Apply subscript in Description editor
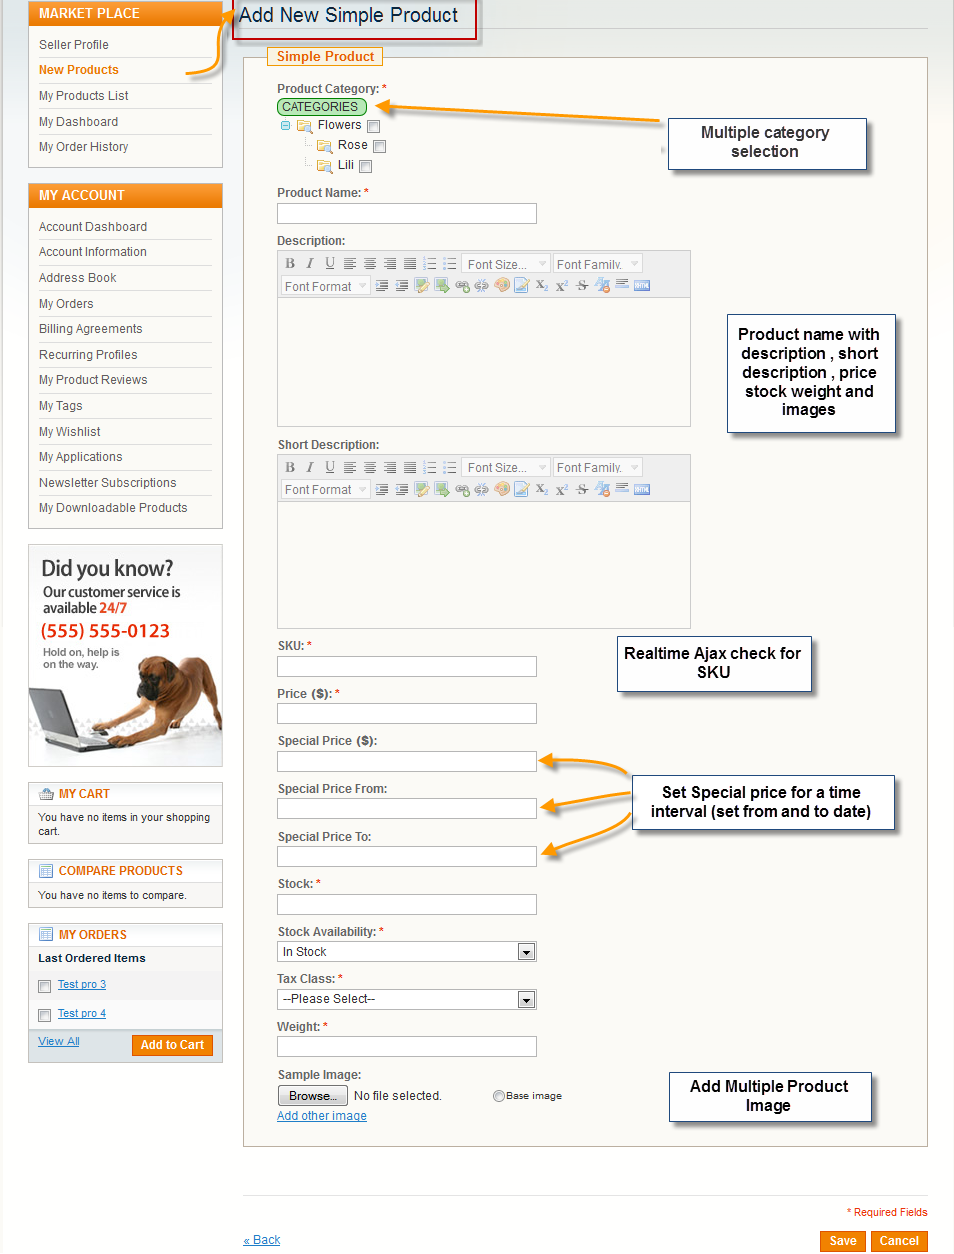Viewport: 954px width, 1254px height. [541, 286]
